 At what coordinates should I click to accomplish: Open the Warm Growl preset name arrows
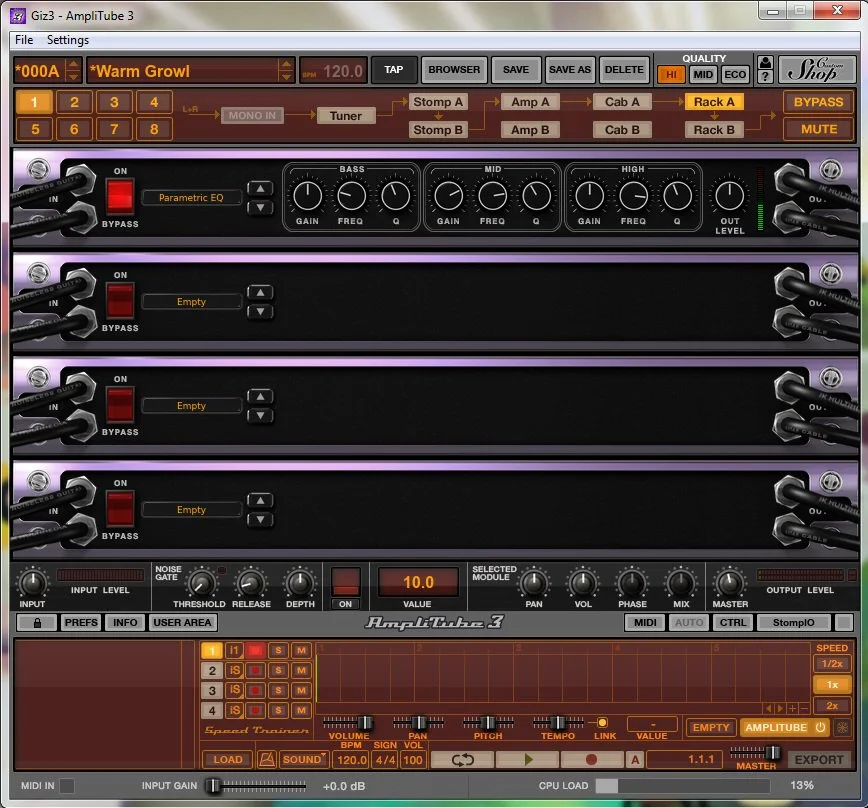(286, 70)
